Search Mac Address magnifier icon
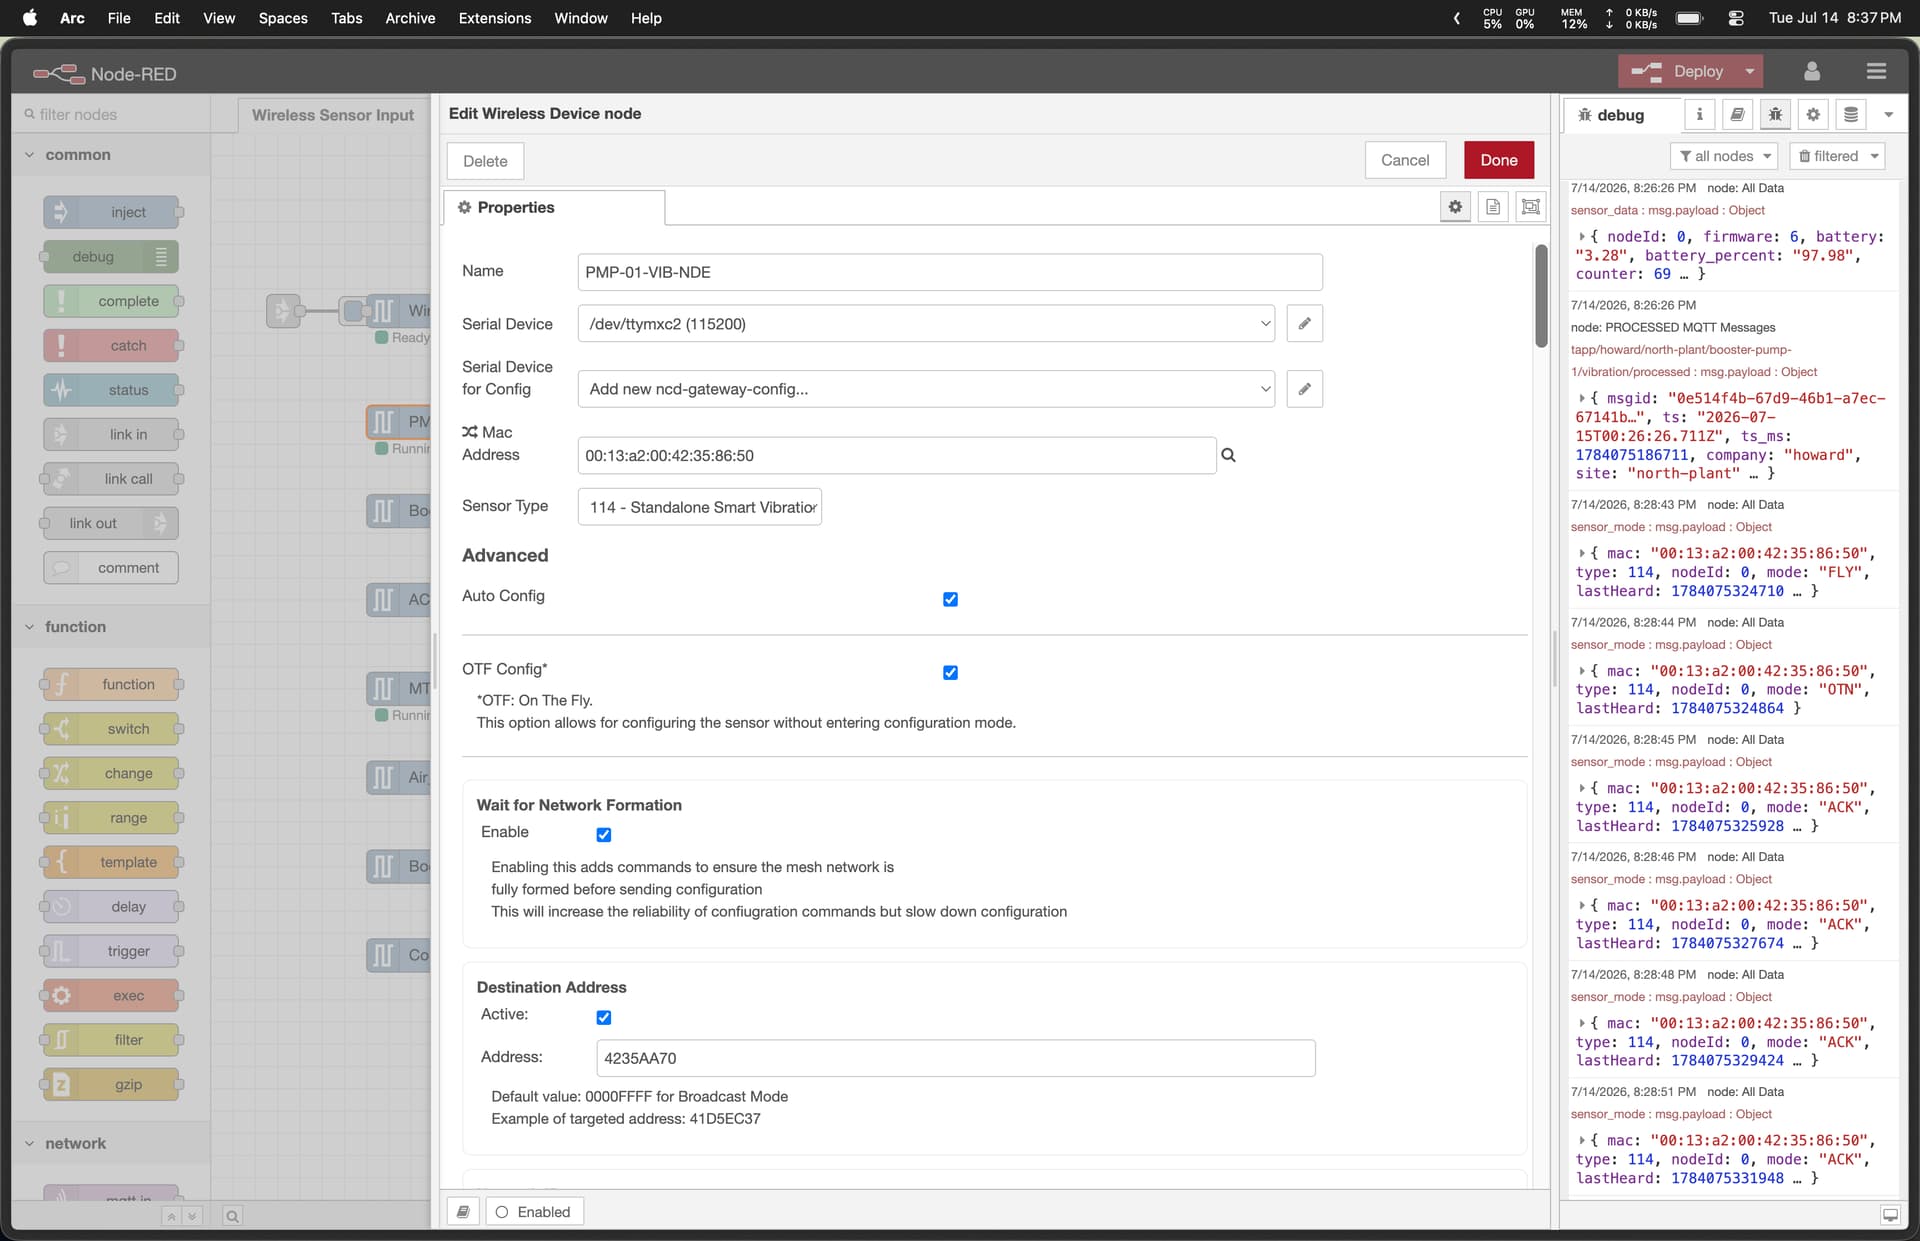This screenshot has height=1241, width=1920. pos(1229,455)
